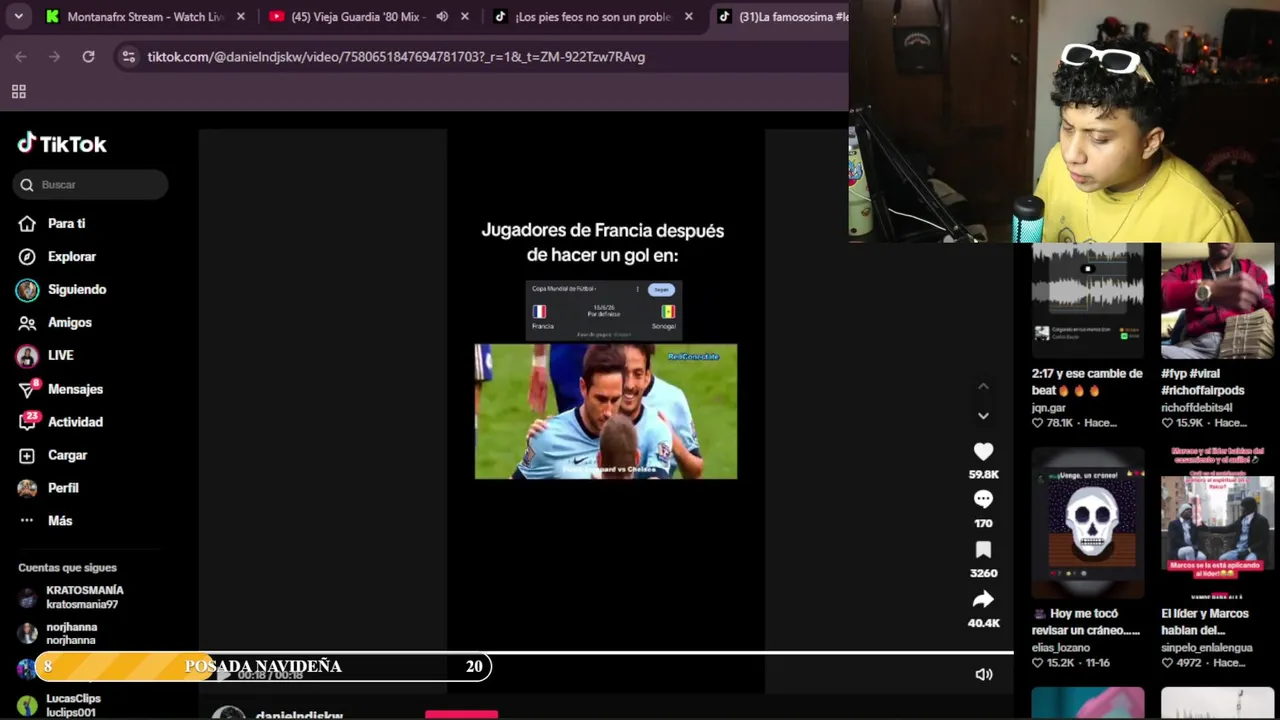The image size is (1280, 720).
Task: Click the POSADA NAVIDEÑA goal bar overlay
Action: (x=263, y=666)
